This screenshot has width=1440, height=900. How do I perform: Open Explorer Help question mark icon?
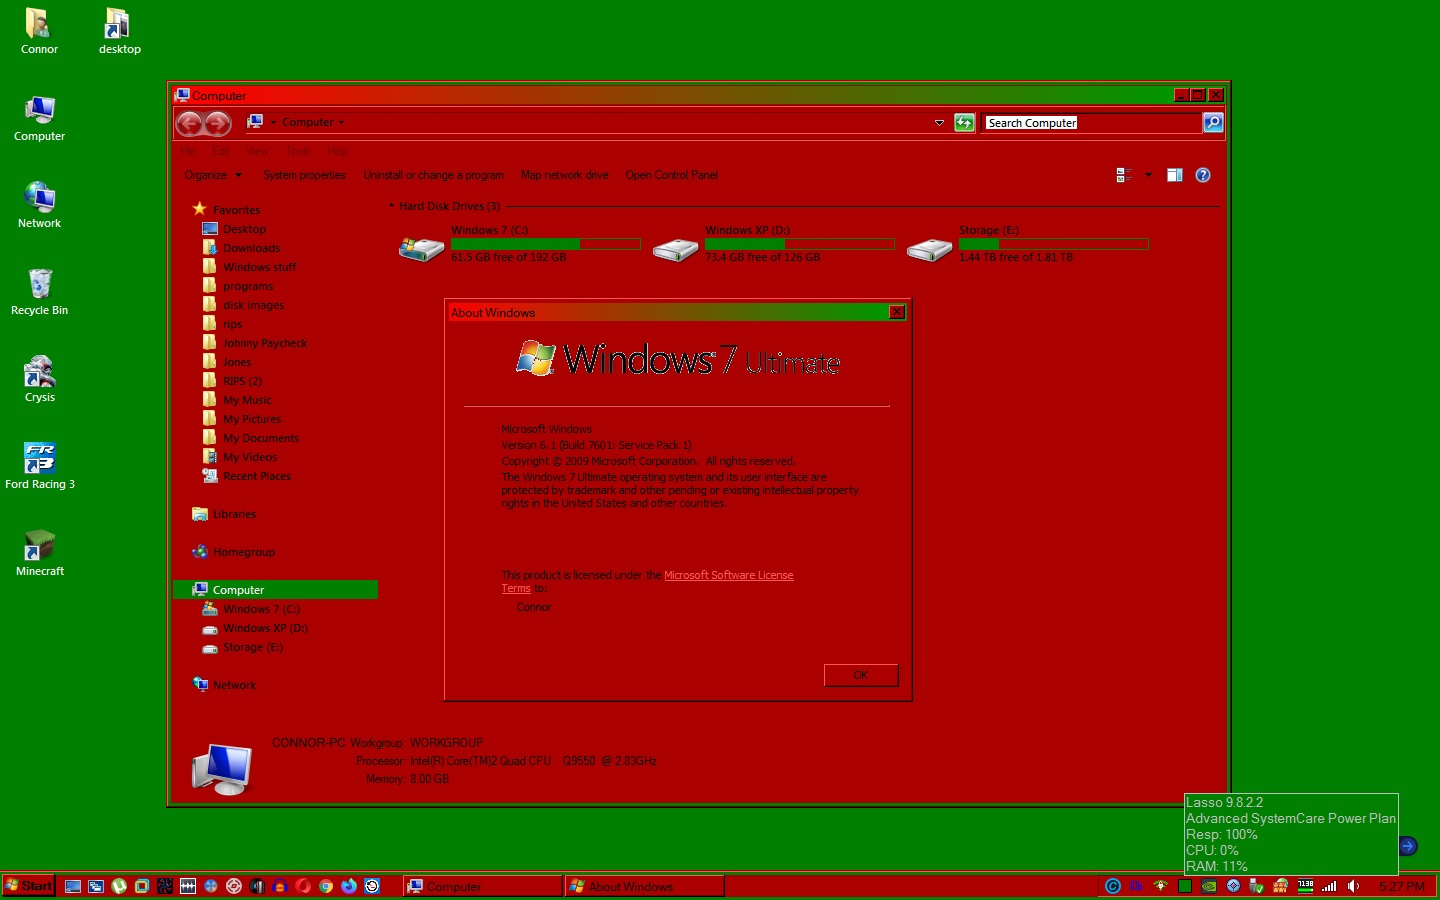[1203, 175]
